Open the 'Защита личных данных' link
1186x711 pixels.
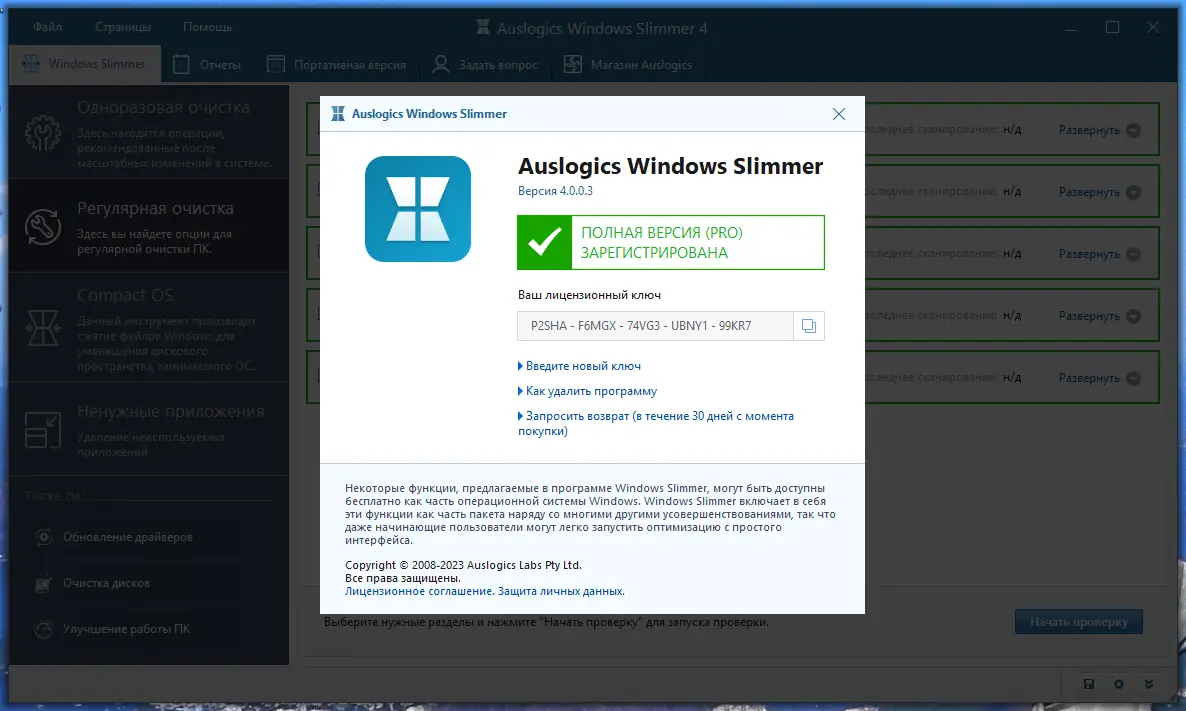click(x=560, y=591)
